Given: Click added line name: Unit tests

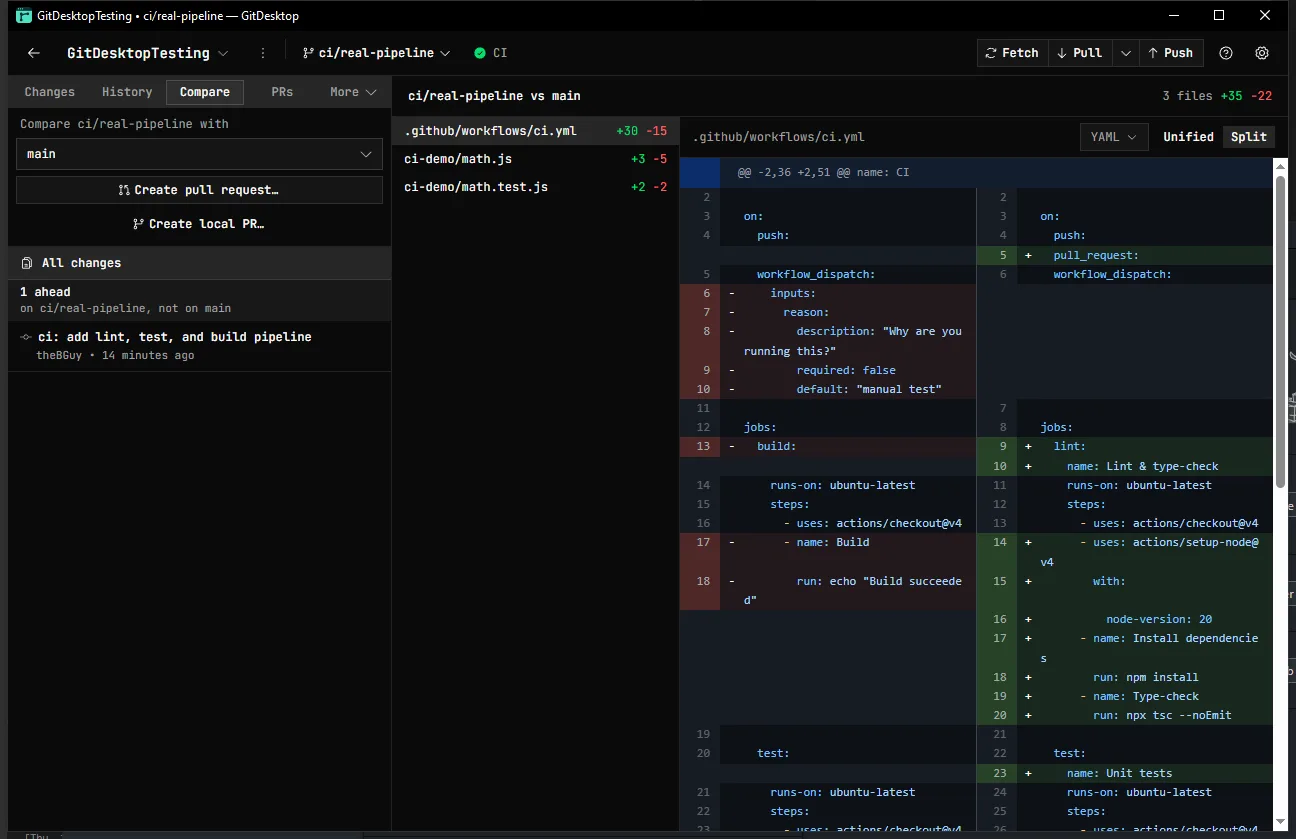Looking at the screenshot, I should (x=1124, y=773).
